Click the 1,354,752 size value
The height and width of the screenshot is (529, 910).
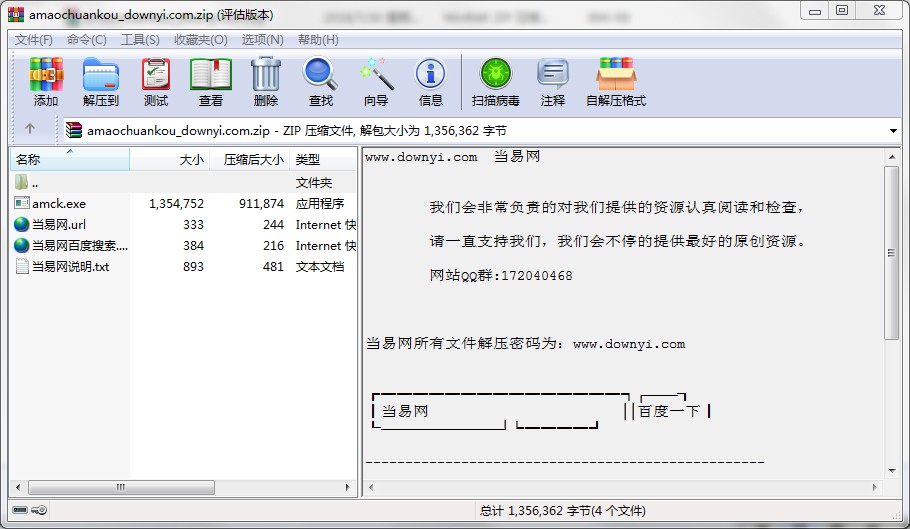[x=176, y=204]
